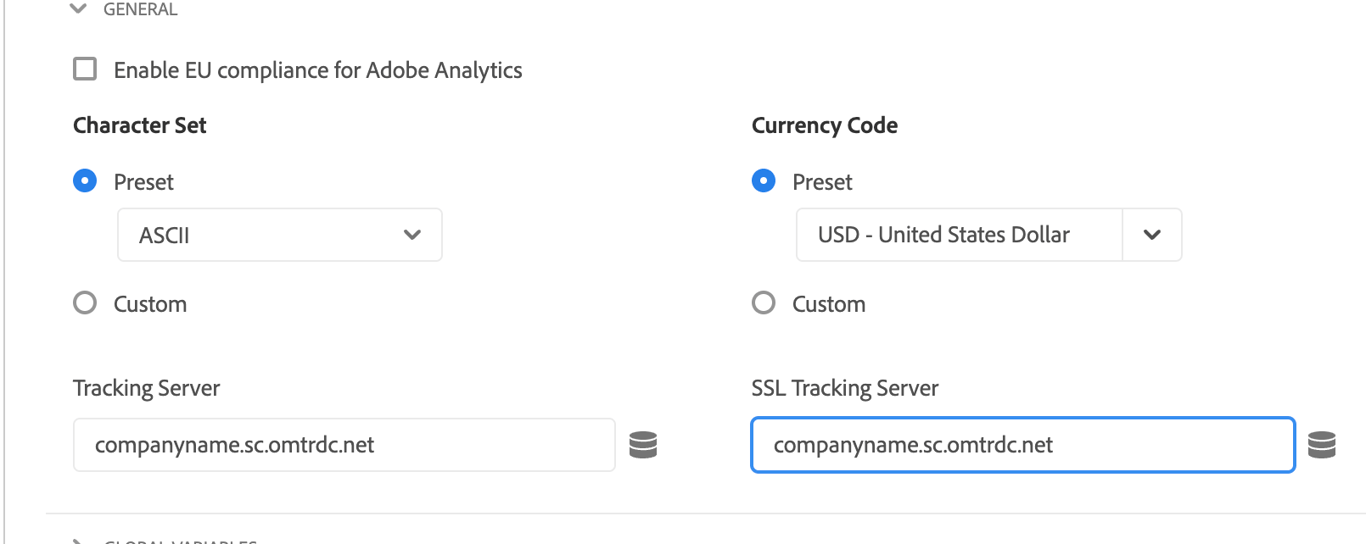Click the currency code combo box arrow

click(1152, 235)
